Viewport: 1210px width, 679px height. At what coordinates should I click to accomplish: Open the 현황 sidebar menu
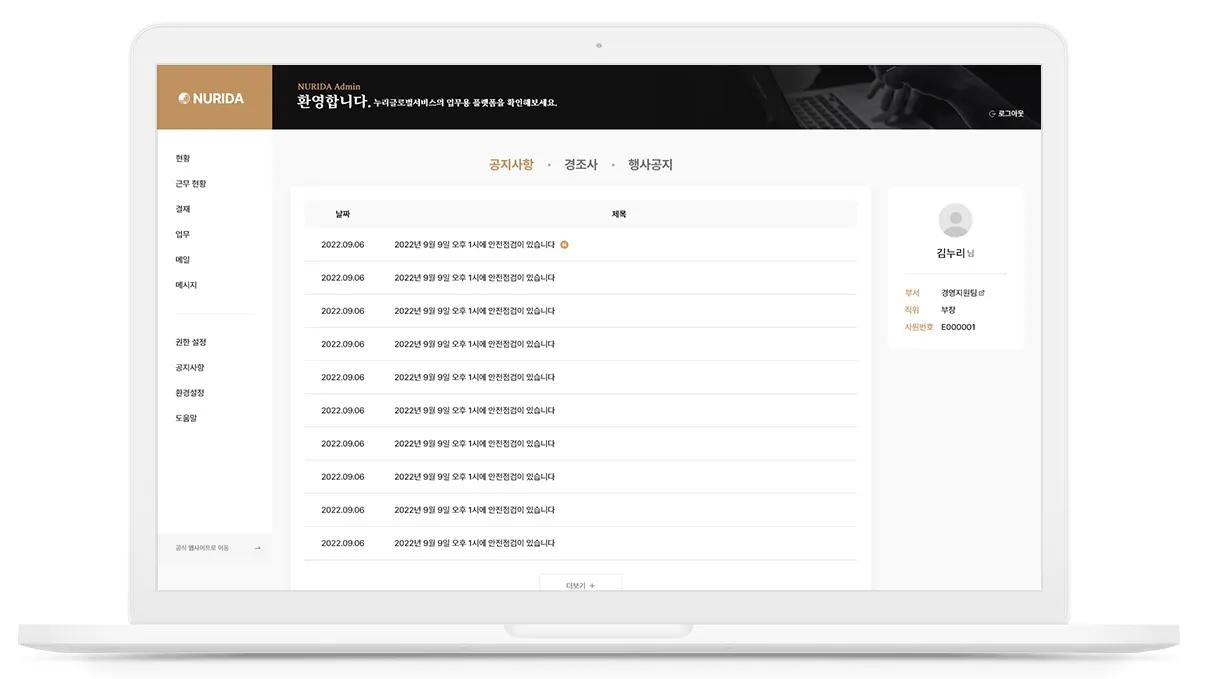point(183,159)
